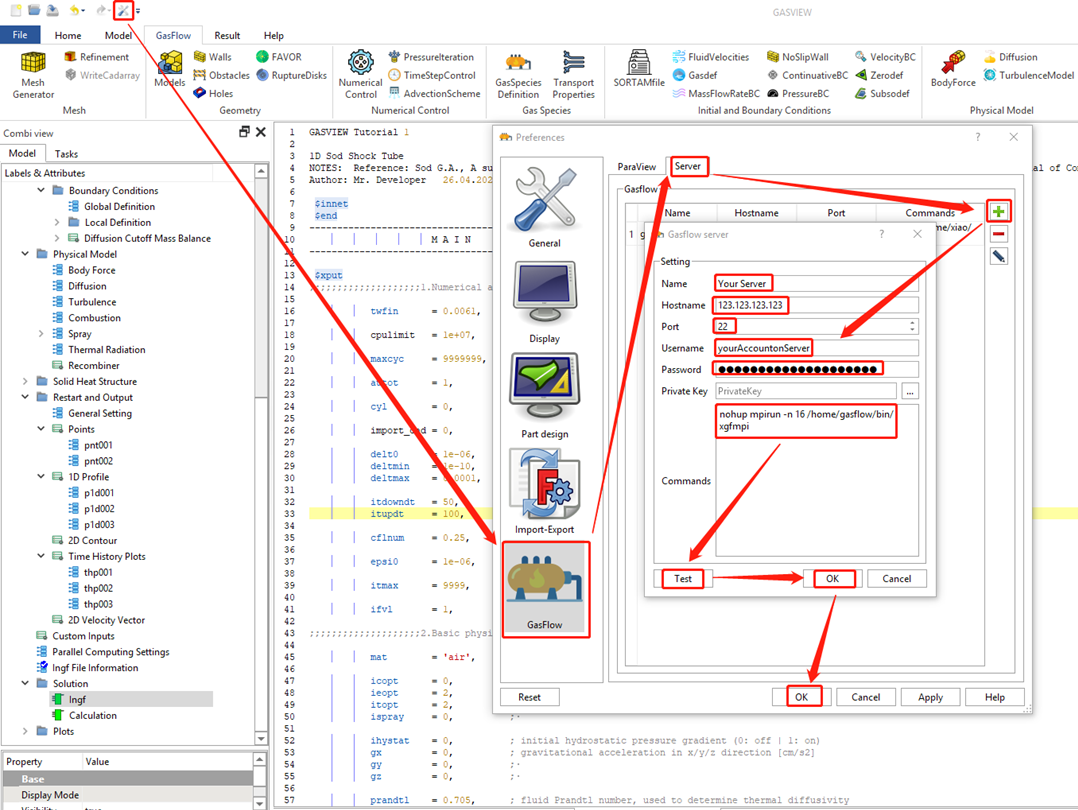Collapse the Physical Model tree node
1078x810 pixels.
[x=25, y=254]
